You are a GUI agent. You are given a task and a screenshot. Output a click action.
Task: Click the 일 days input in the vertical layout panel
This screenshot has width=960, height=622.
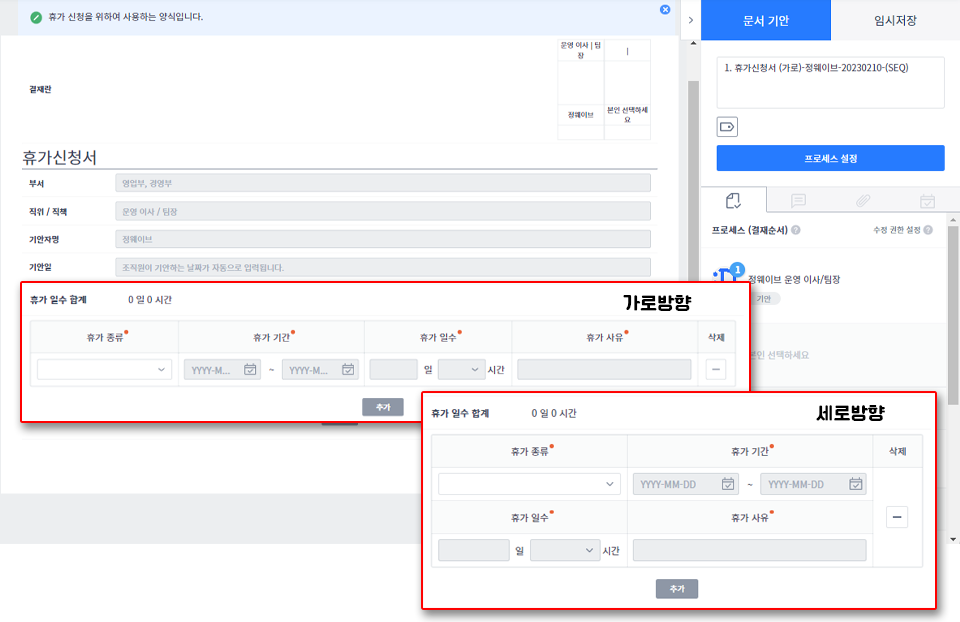point(474,550)
